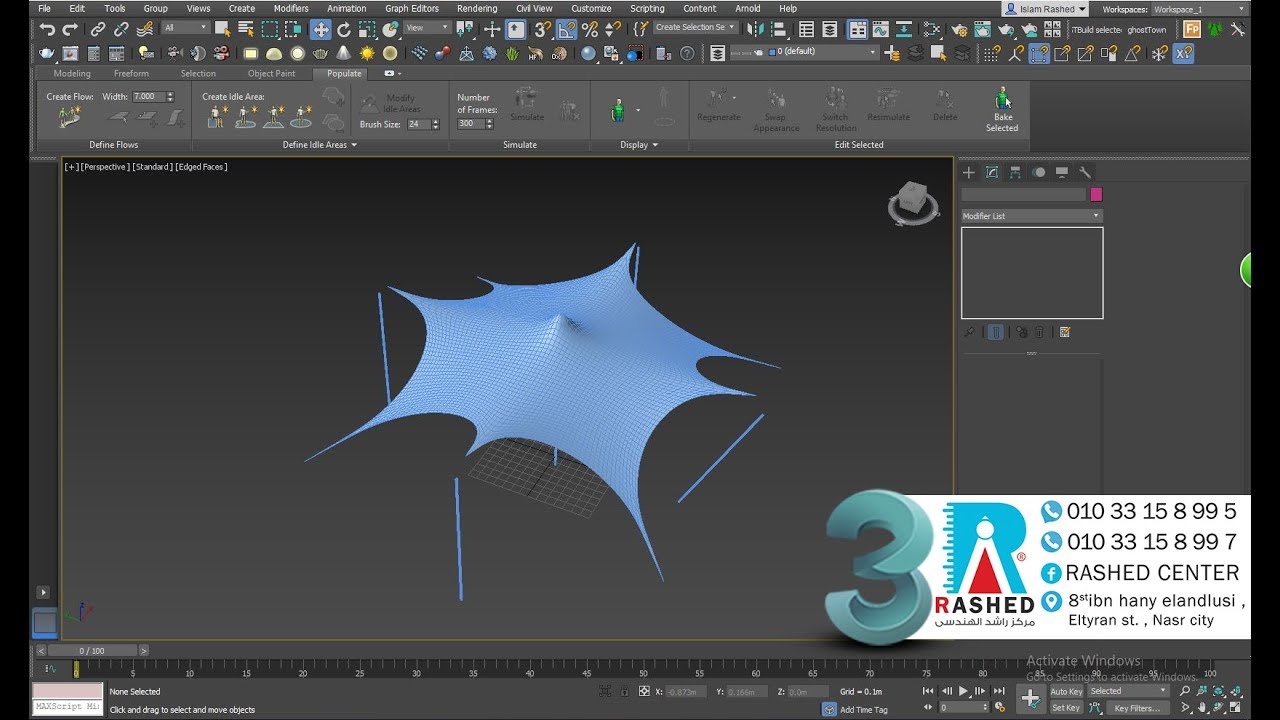Open the All selection filter dropdown

pyautogui.click(x=185, y=28)
